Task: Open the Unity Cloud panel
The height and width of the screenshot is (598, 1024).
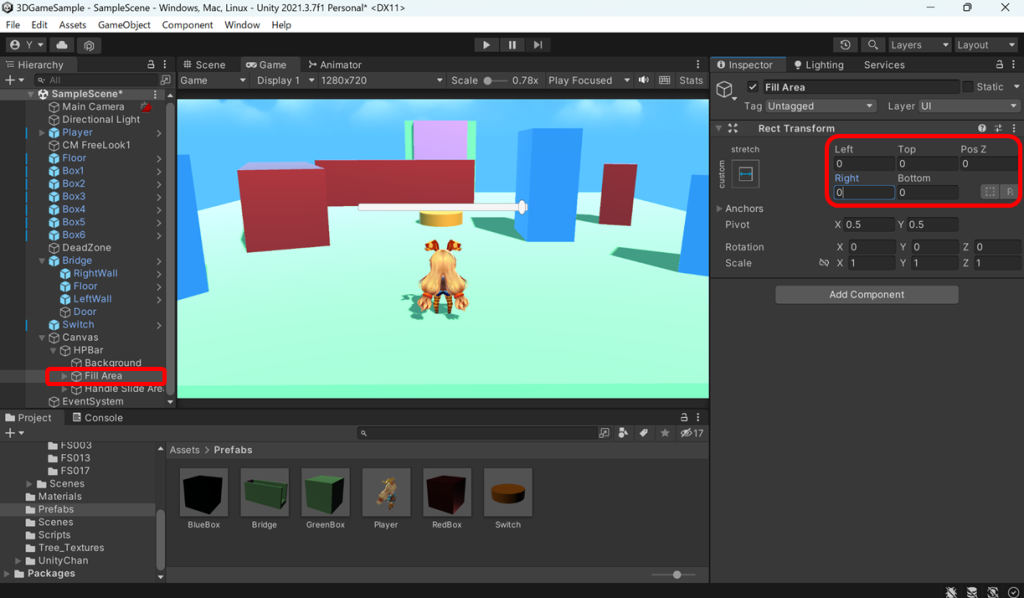Action: [62, 45]
